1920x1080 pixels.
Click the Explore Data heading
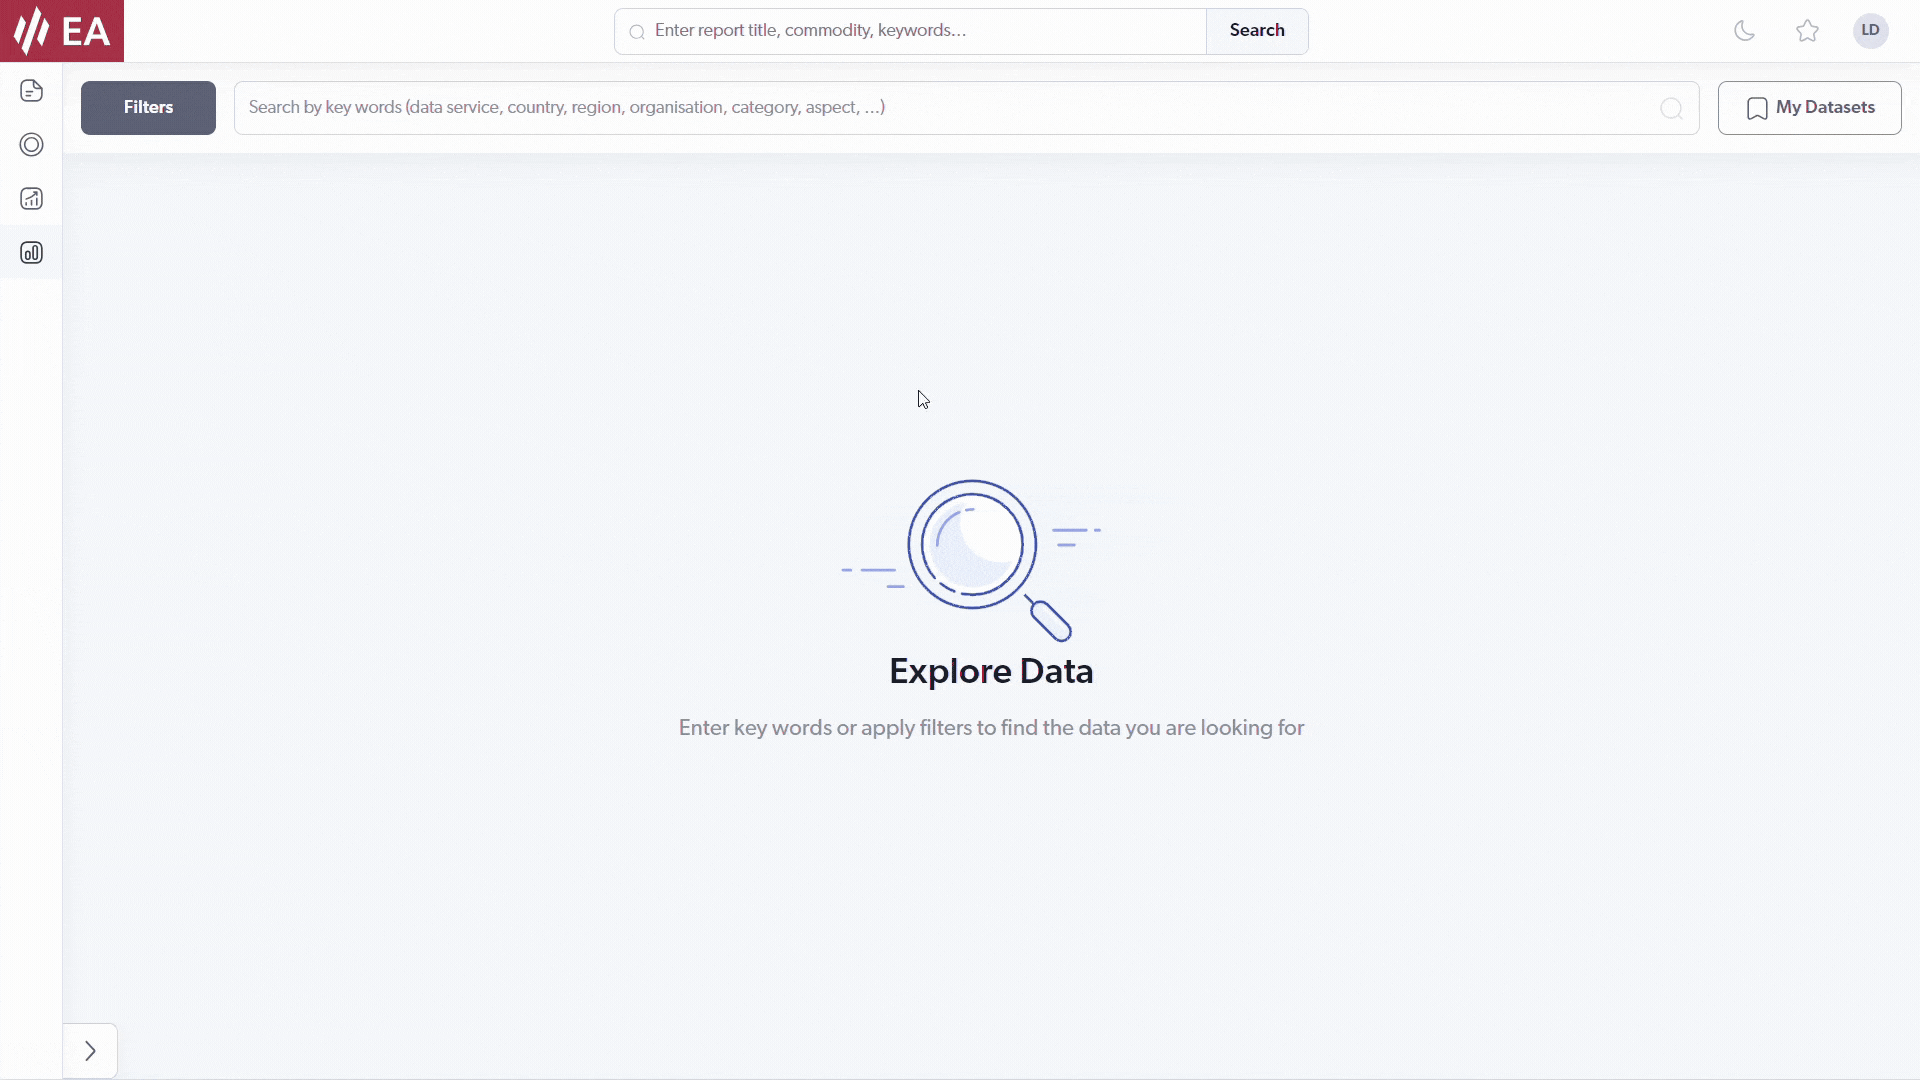991,671
